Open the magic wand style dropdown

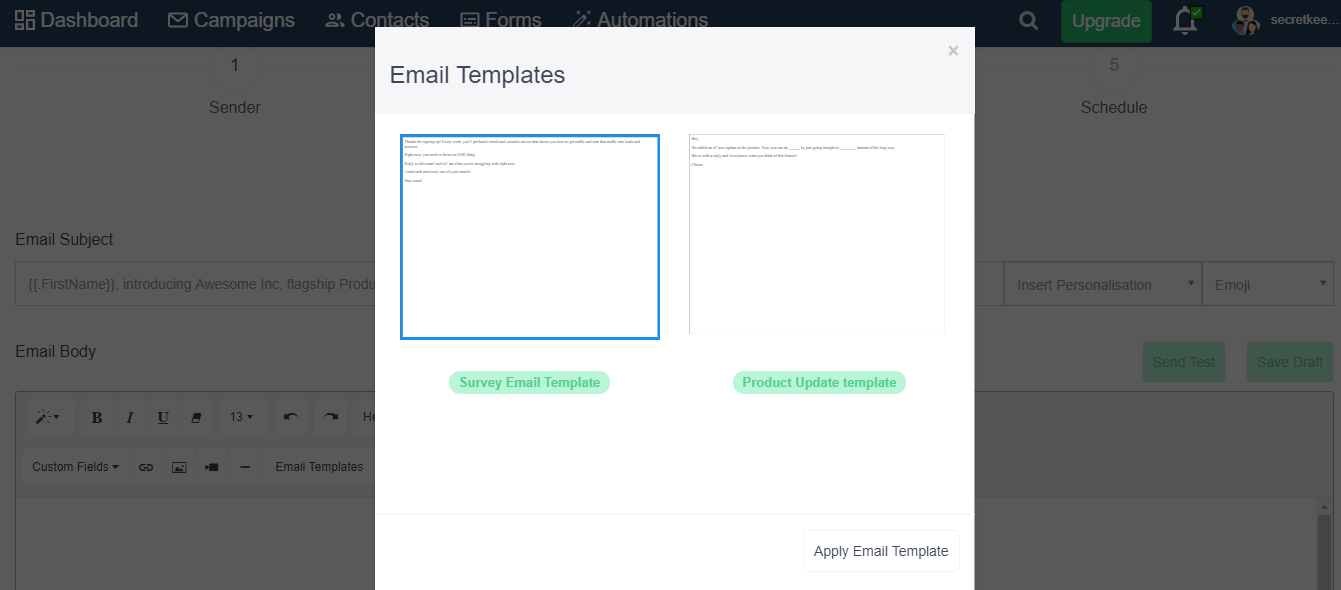coord(47,417)
